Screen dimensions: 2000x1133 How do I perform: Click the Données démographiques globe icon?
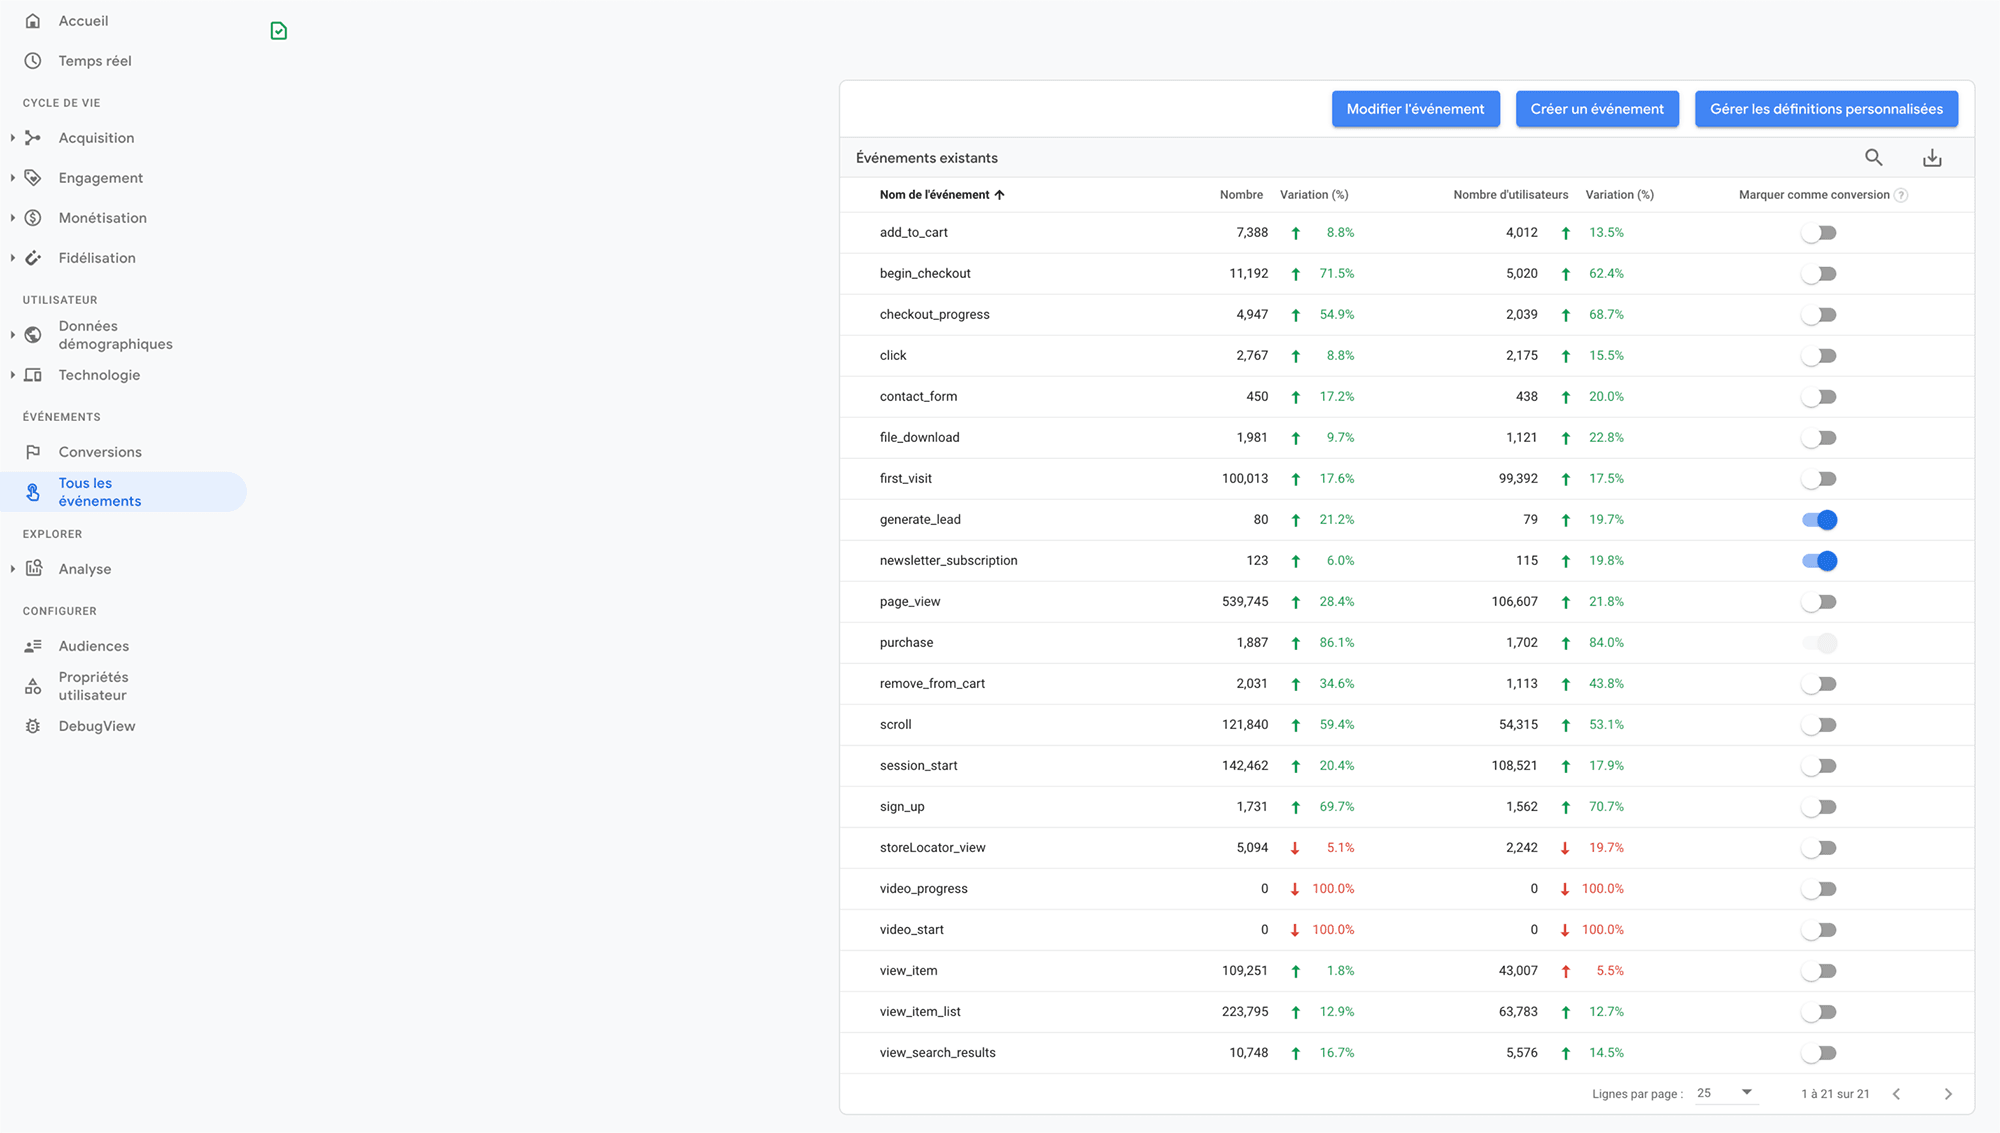33,335
